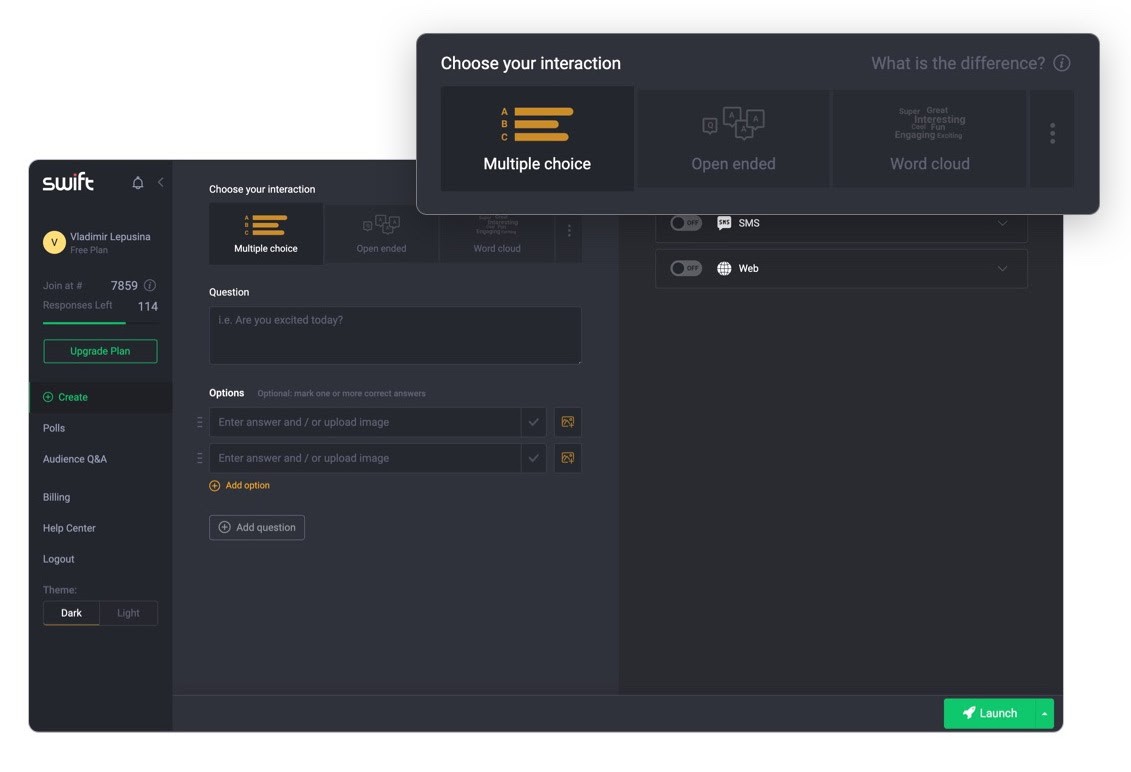Mark the first option as correct answer
Image resolution: width=1131 pixels, height=772 pixels.
tap(533, 422)
